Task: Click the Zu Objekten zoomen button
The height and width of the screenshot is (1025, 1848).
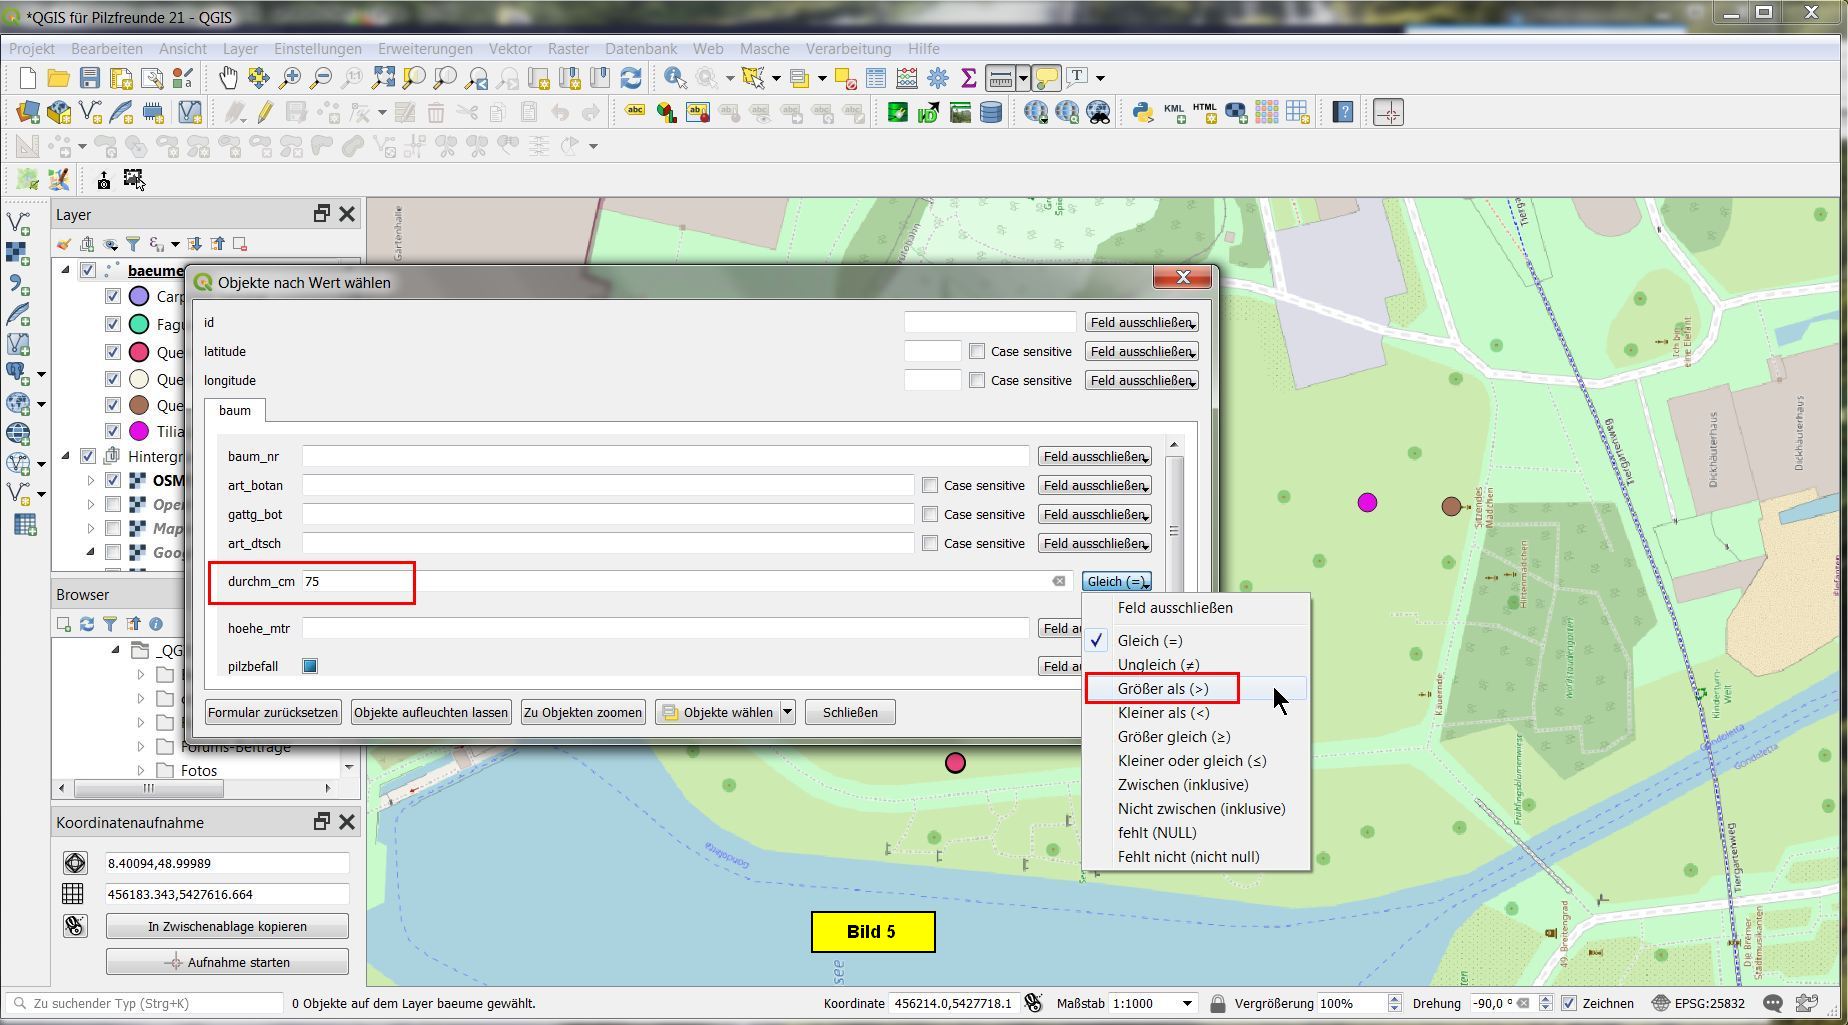Action: (x=583, y=712)
